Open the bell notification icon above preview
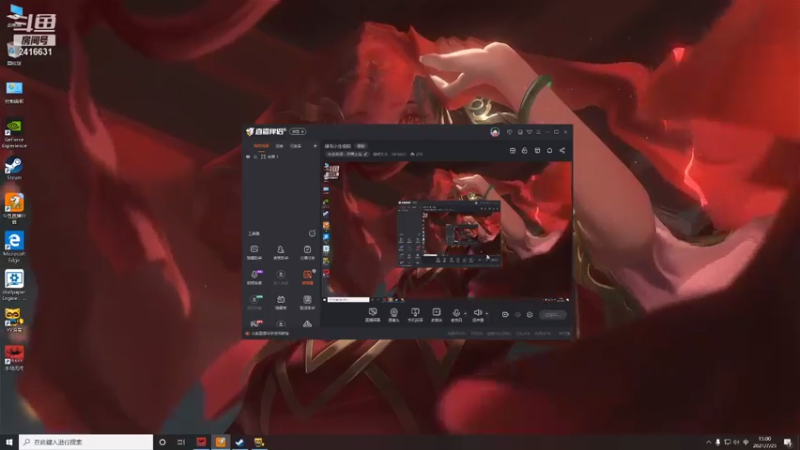 (549, 151)
